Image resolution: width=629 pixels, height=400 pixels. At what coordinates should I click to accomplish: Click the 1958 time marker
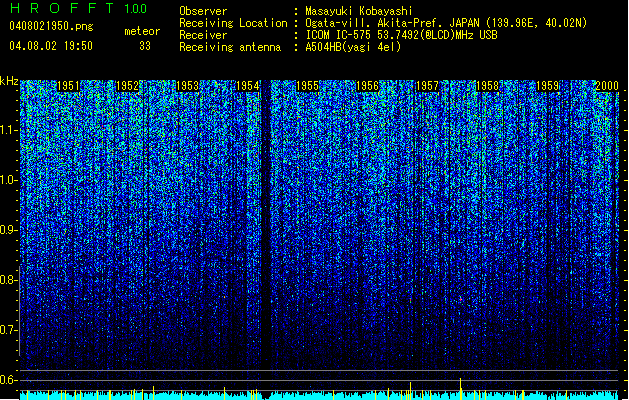tap(487, 86)
